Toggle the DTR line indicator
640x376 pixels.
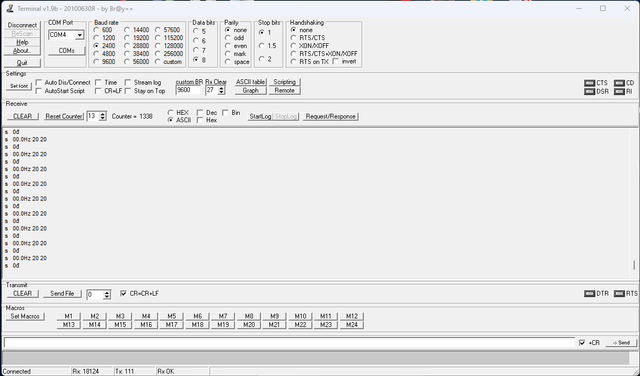coord(589,294)
